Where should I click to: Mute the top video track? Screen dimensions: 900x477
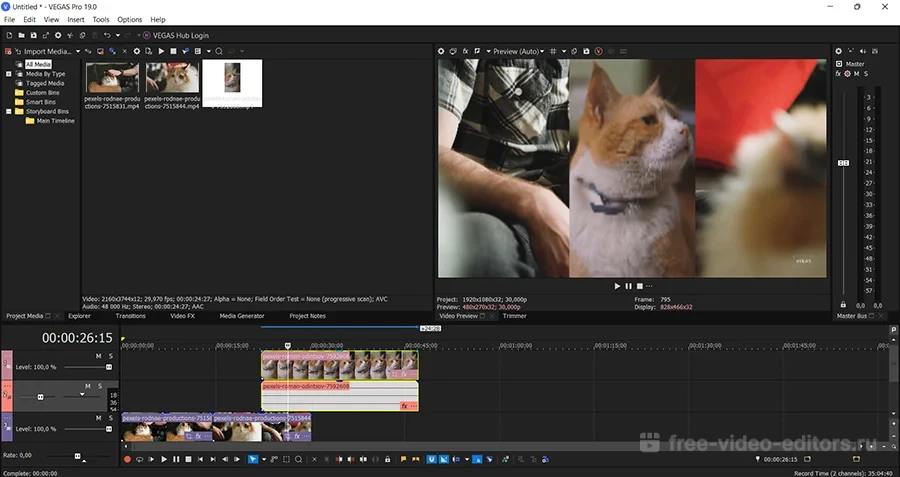pos(98,356)
